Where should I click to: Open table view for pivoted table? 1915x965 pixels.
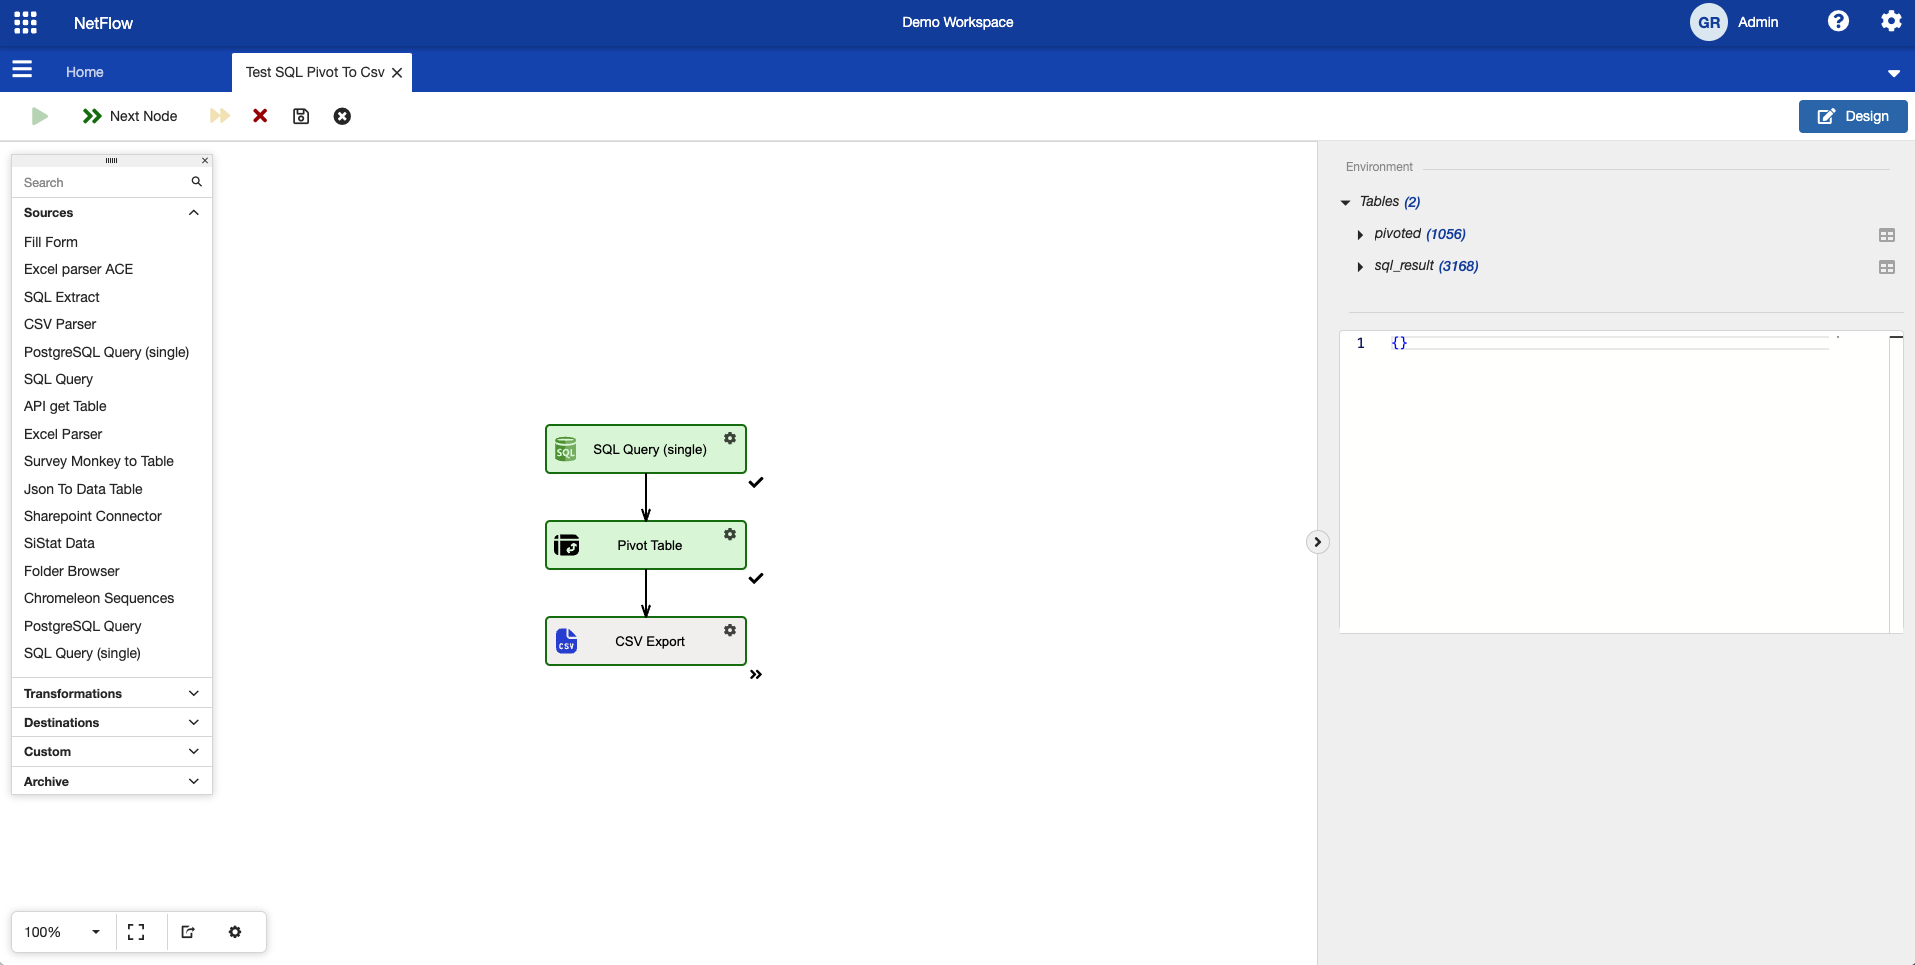click(1886, 235)
